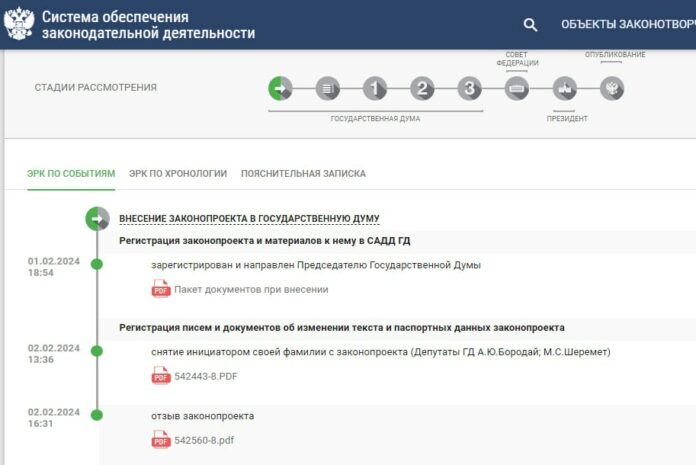Click the green arrow timeline section icon
The width and height of the screenshot is (696, 465).
97,218
